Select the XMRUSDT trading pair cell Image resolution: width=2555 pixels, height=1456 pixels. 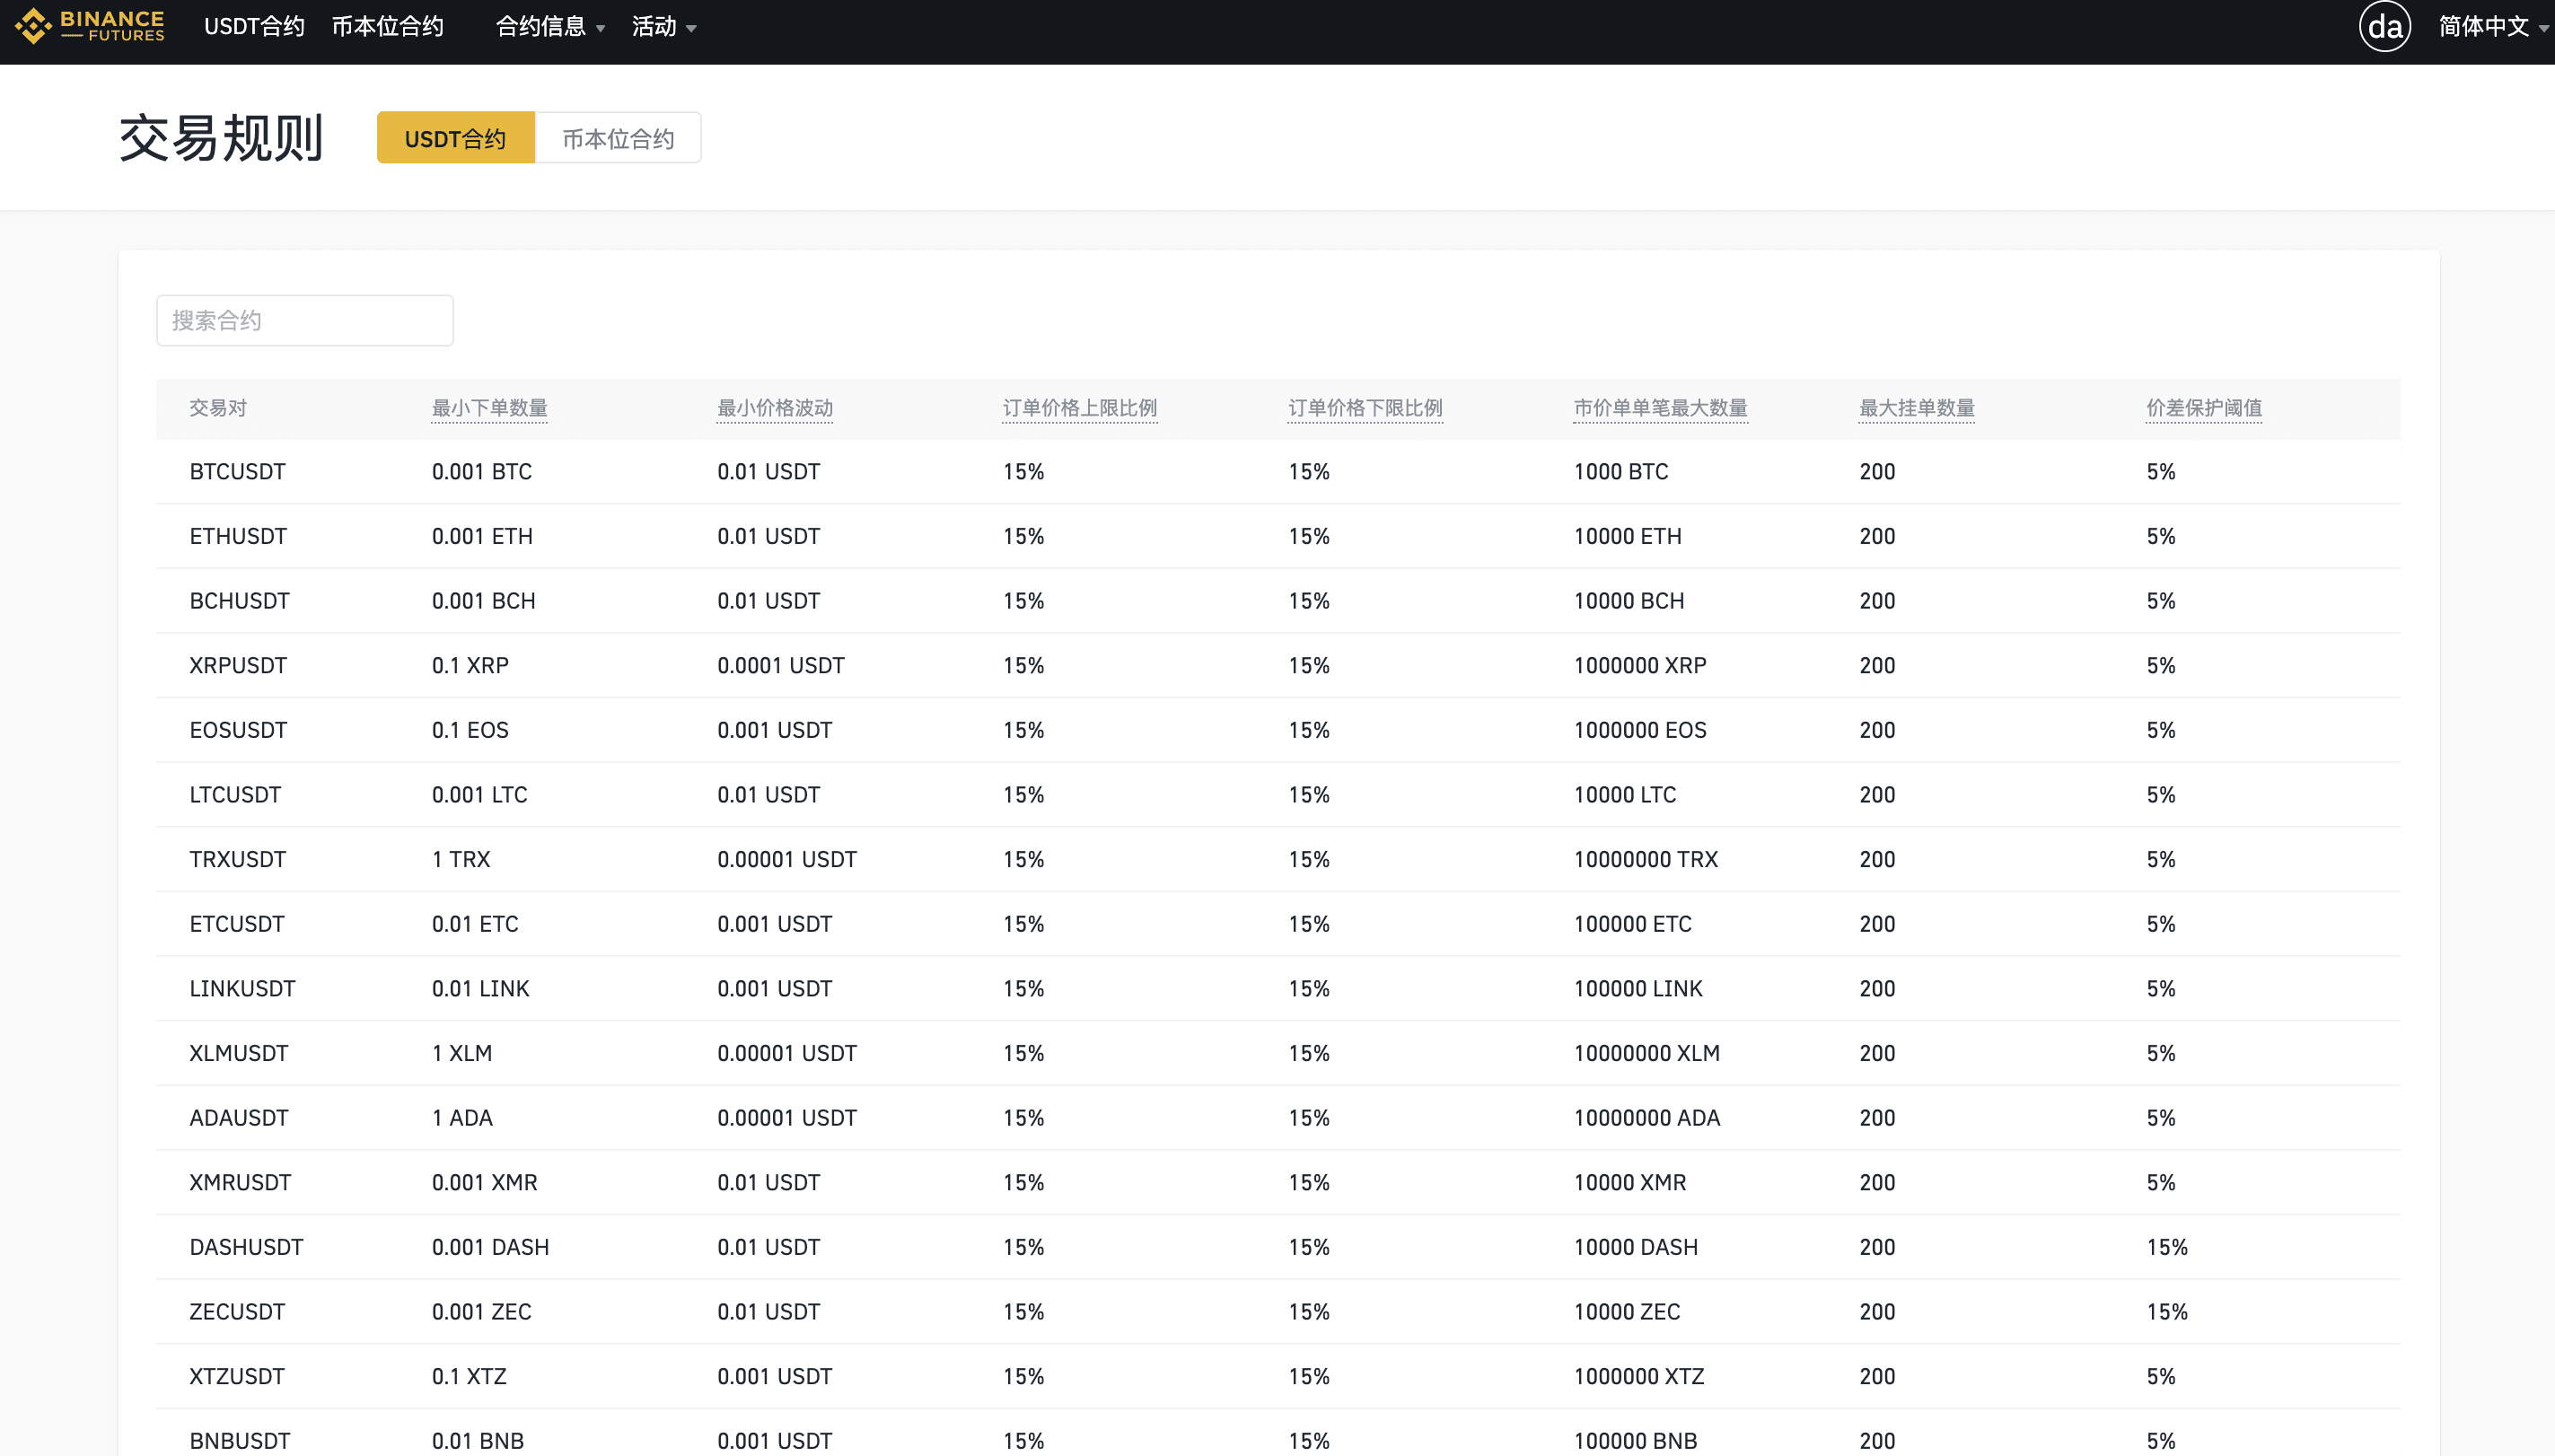click(241, 1183)
